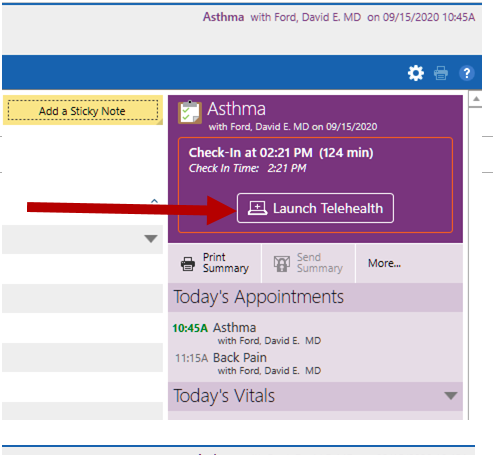This screenshot has width=493, height=455.
Task: Add a Sticky Note
Action: (83, 110)
